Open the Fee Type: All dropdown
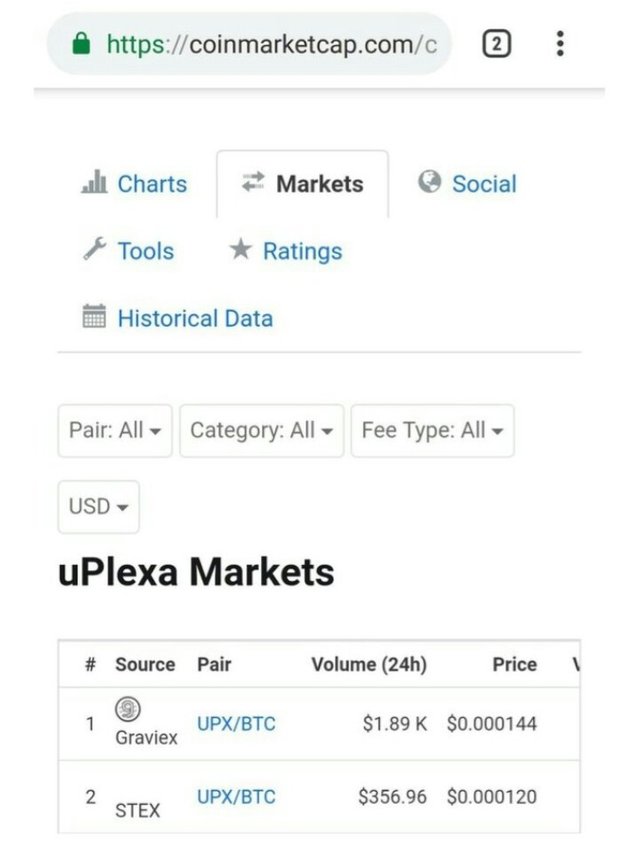This screenshot has height=848, width=640. pos(432,431)
